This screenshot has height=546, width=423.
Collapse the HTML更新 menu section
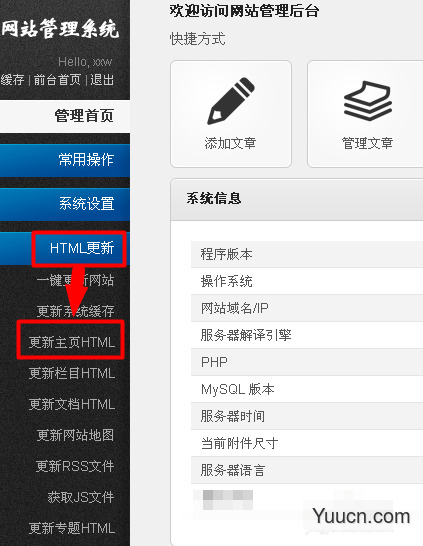65,248
